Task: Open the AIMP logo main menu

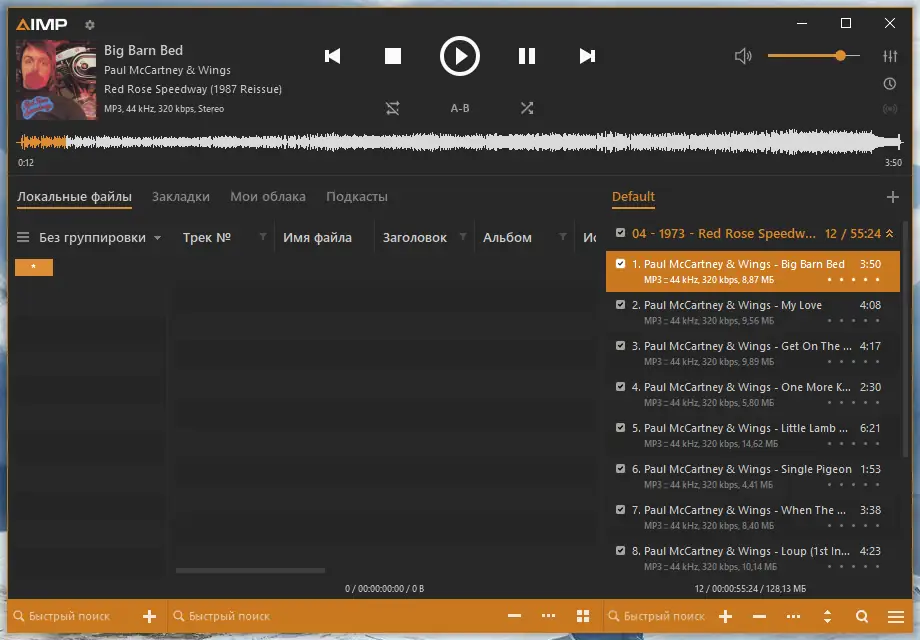Action: pyautogui.click(x=42, y=24)
